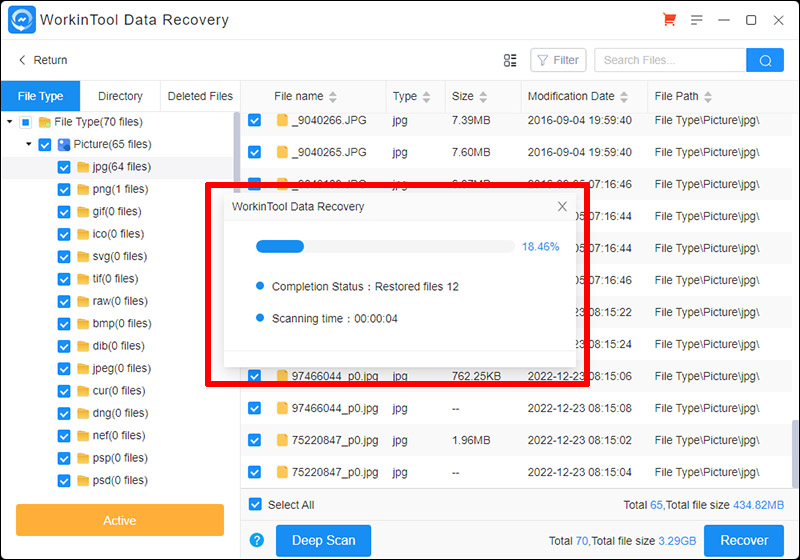Image resolution: width=800 pixels, height=560 pixels.
Task: Collapse the Picture(65 files) tree node
Action: pyautogui.click(x=29, y=144)
